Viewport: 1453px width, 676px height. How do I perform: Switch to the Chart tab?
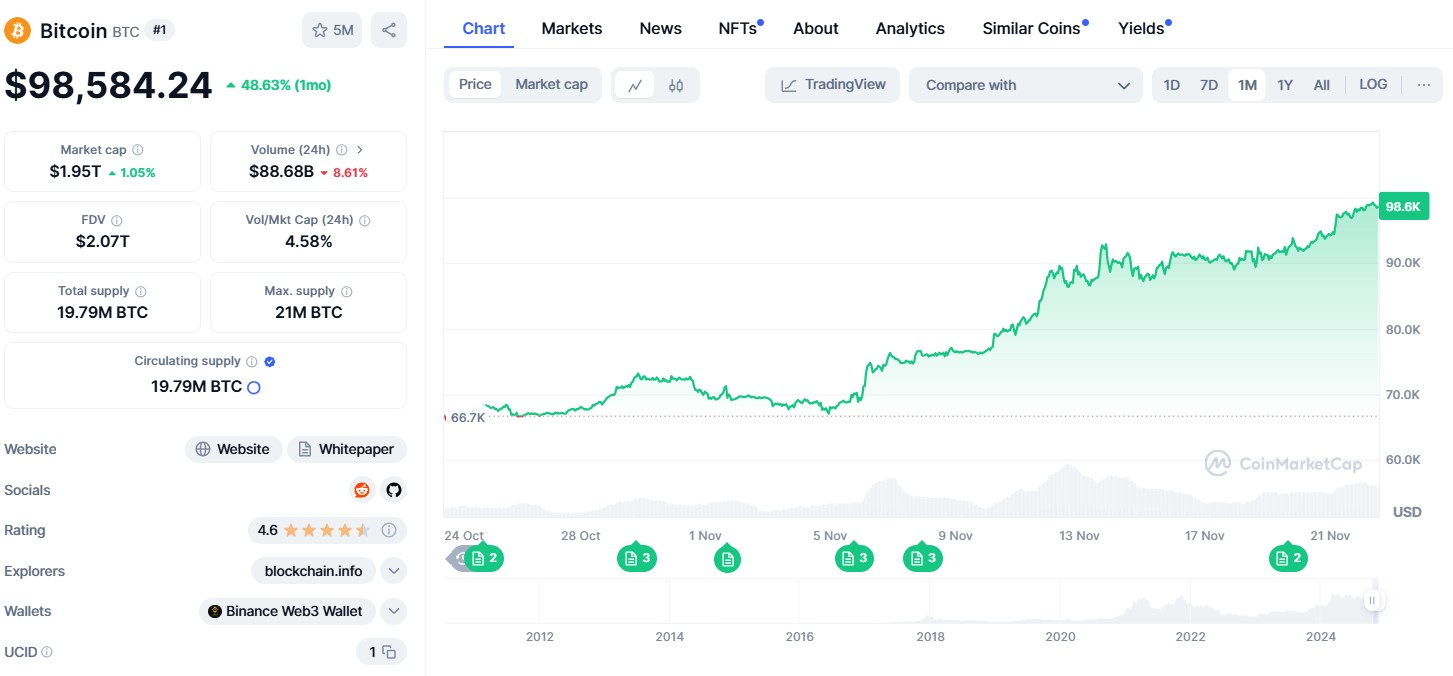click(x=484, y=28)
